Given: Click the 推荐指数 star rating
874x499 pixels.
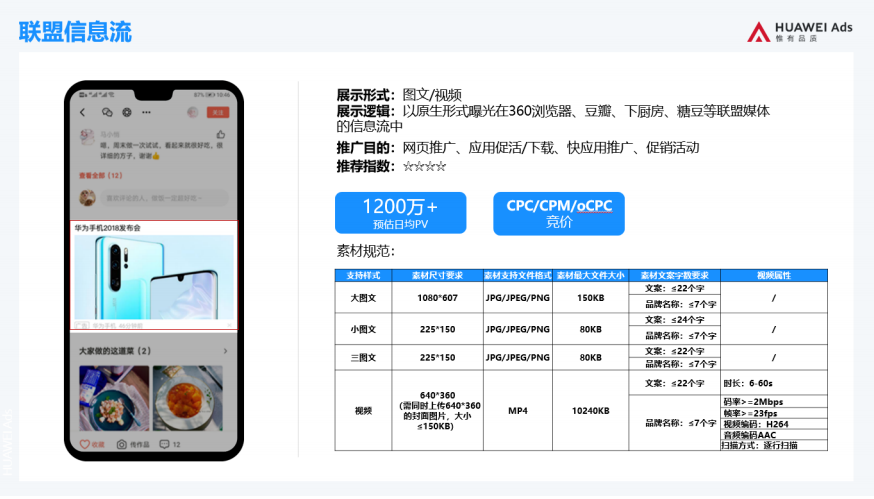Looking at the screenshot, I should [x=425, y=166].
